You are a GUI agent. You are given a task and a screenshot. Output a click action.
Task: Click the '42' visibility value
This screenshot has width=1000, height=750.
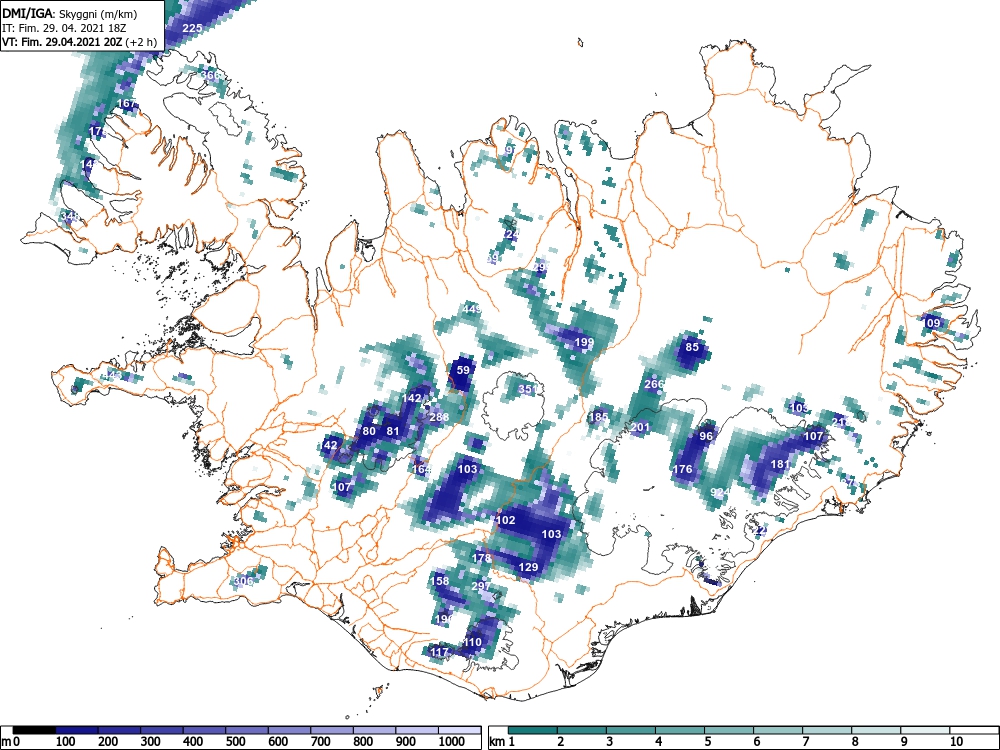coord(330,445)
